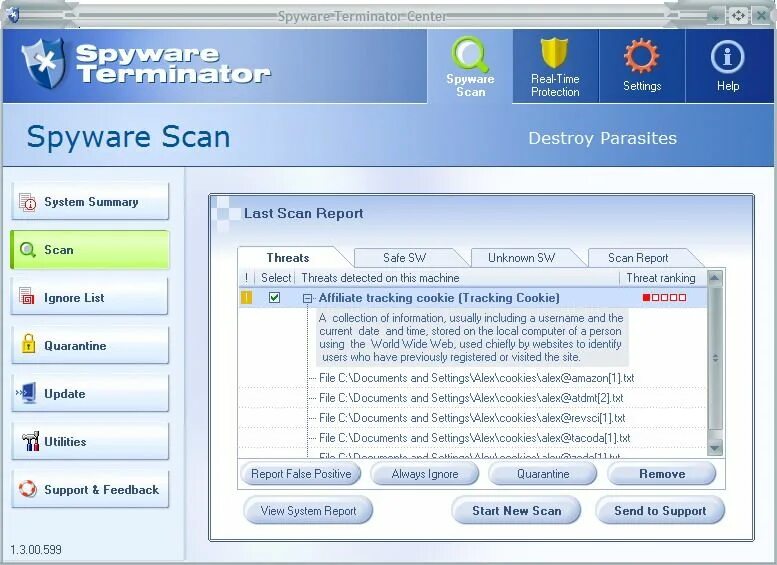Switch to the Threats tab

coord(288,258)
